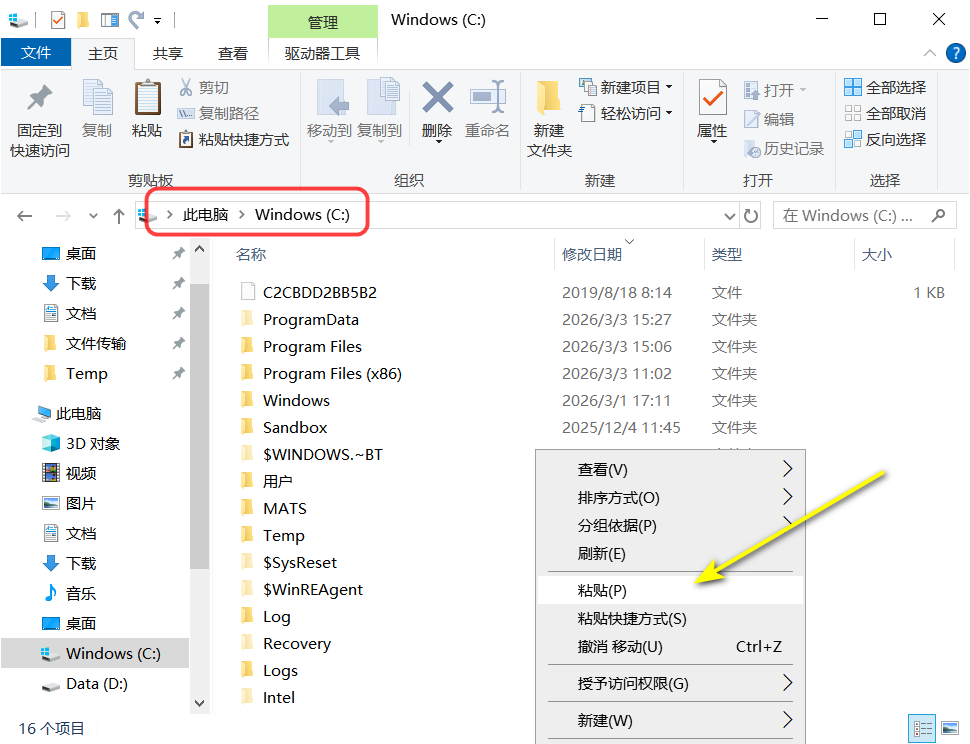Click the Cut scissors icon
Screen dimensions: 970x744
(x=186, y=87)
